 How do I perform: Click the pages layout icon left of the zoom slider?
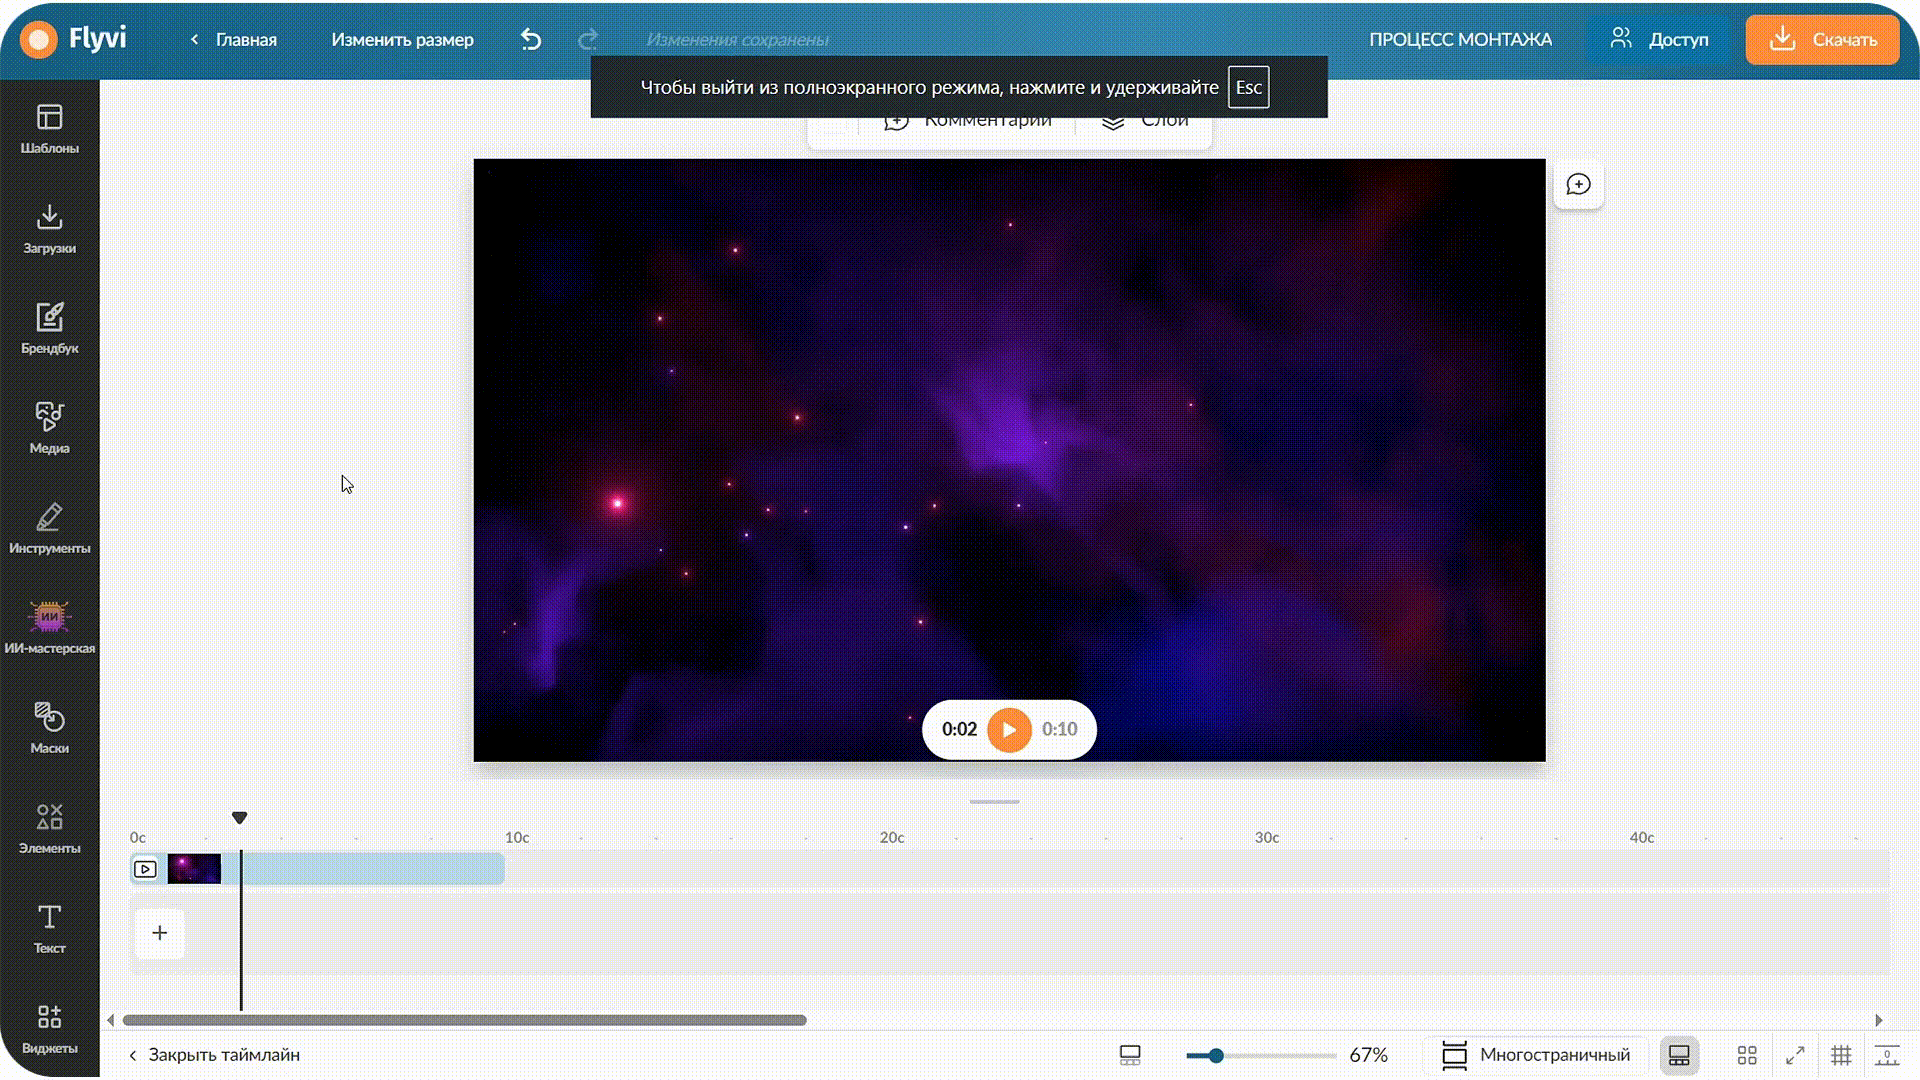(1130, 1055)
